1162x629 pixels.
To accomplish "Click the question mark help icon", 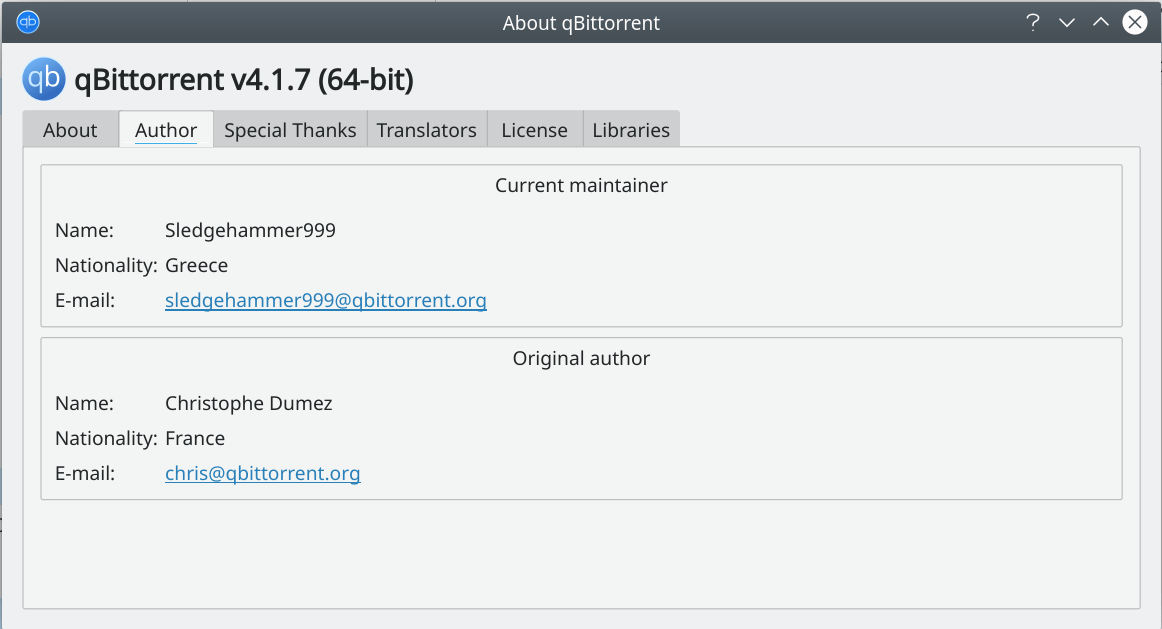I will point(1032,22).
